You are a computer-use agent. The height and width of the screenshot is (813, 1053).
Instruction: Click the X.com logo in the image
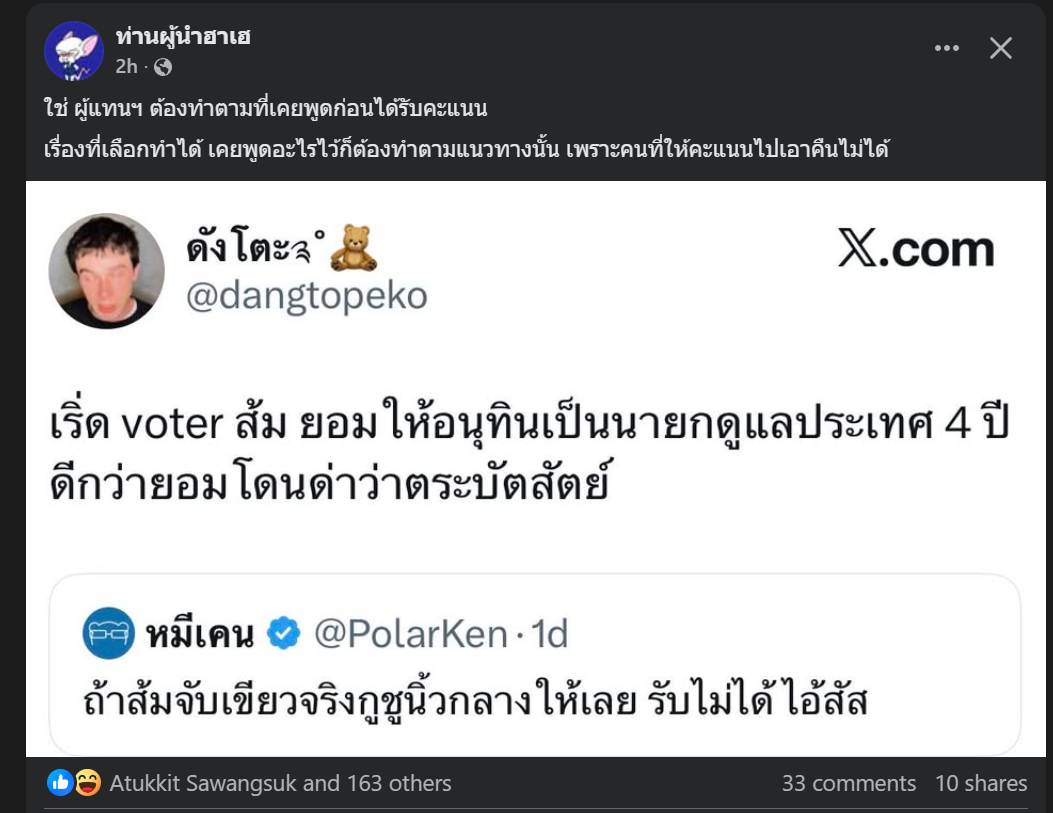coord(916,250)
